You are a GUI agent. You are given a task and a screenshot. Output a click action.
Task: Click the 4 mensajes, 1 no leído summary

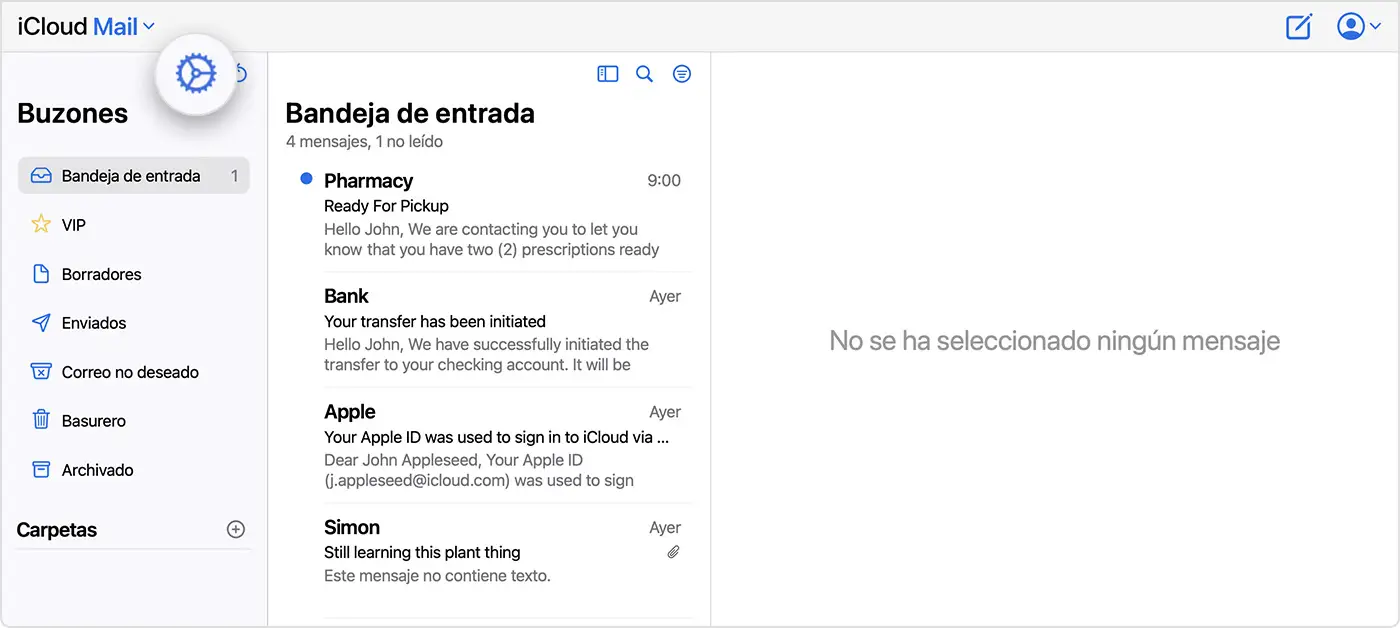coord(364,142)
